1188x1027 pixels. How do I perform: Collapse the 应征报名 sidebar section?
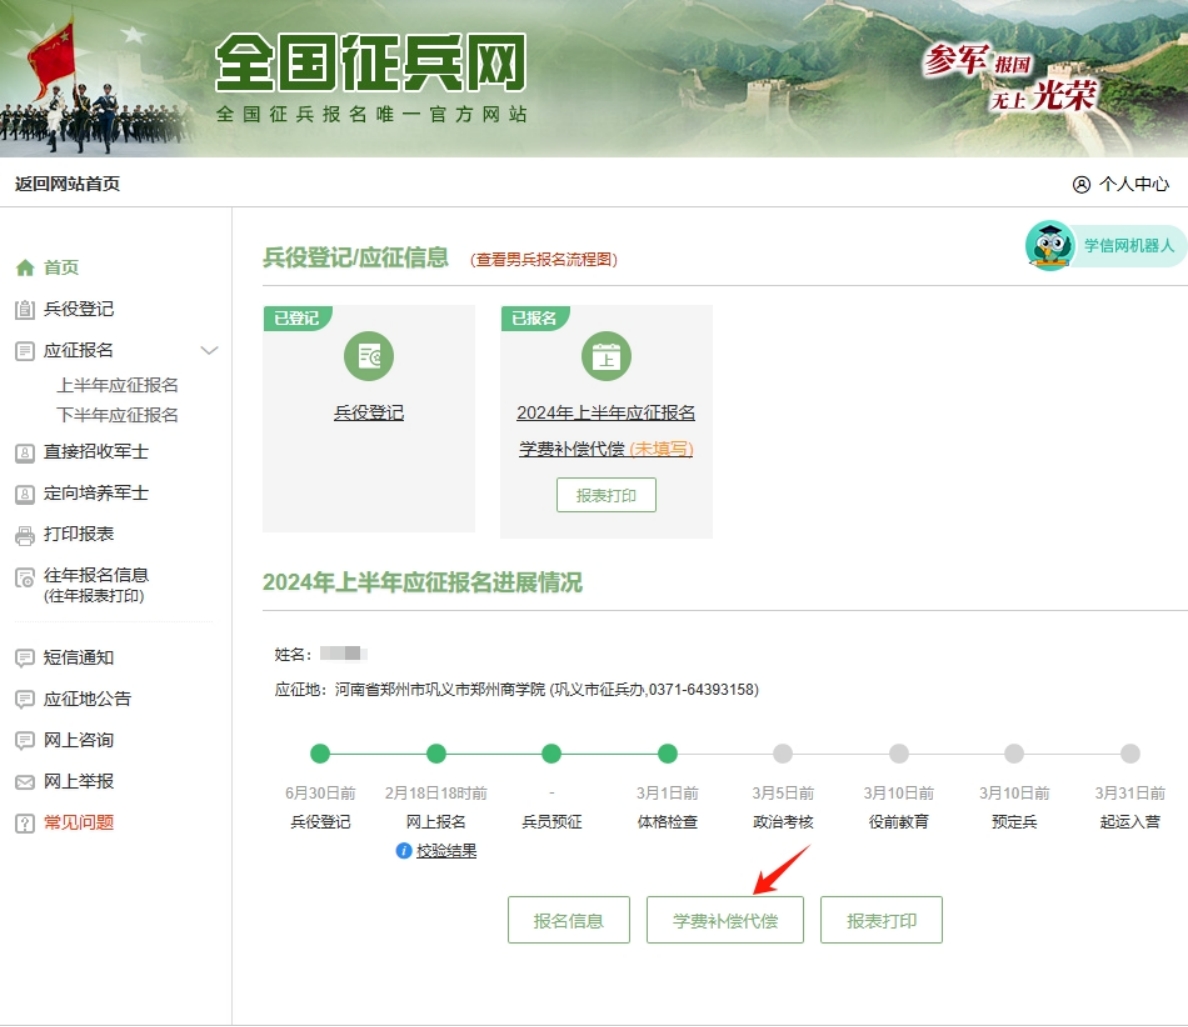(x=209, y=351)
